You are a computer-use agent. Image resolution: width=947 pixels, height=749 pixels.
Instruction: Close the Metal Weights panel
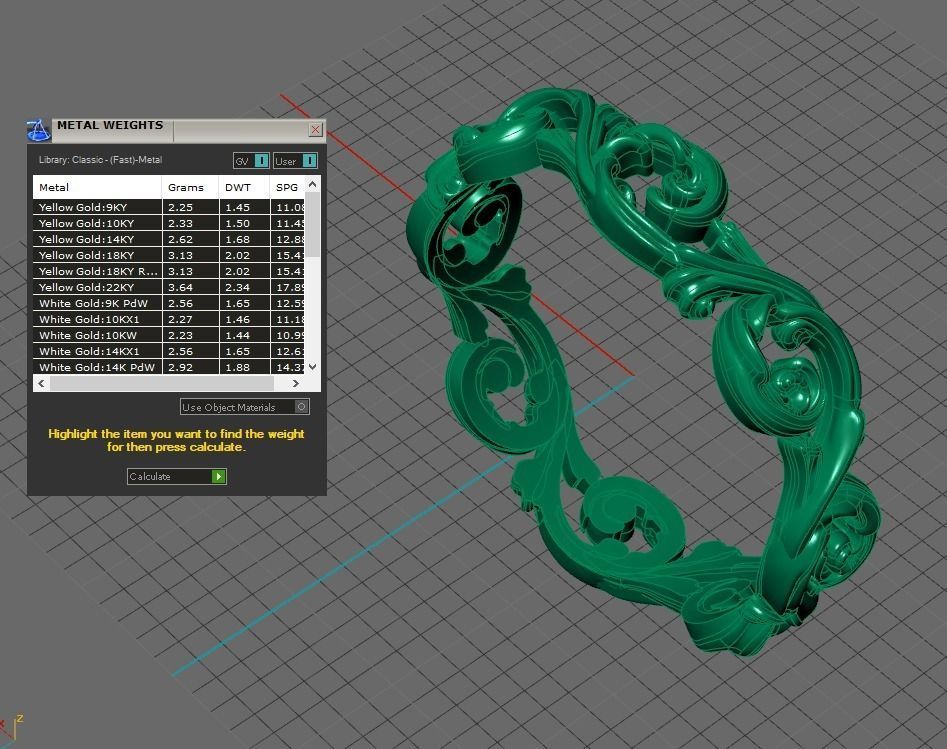coord(315,129)
